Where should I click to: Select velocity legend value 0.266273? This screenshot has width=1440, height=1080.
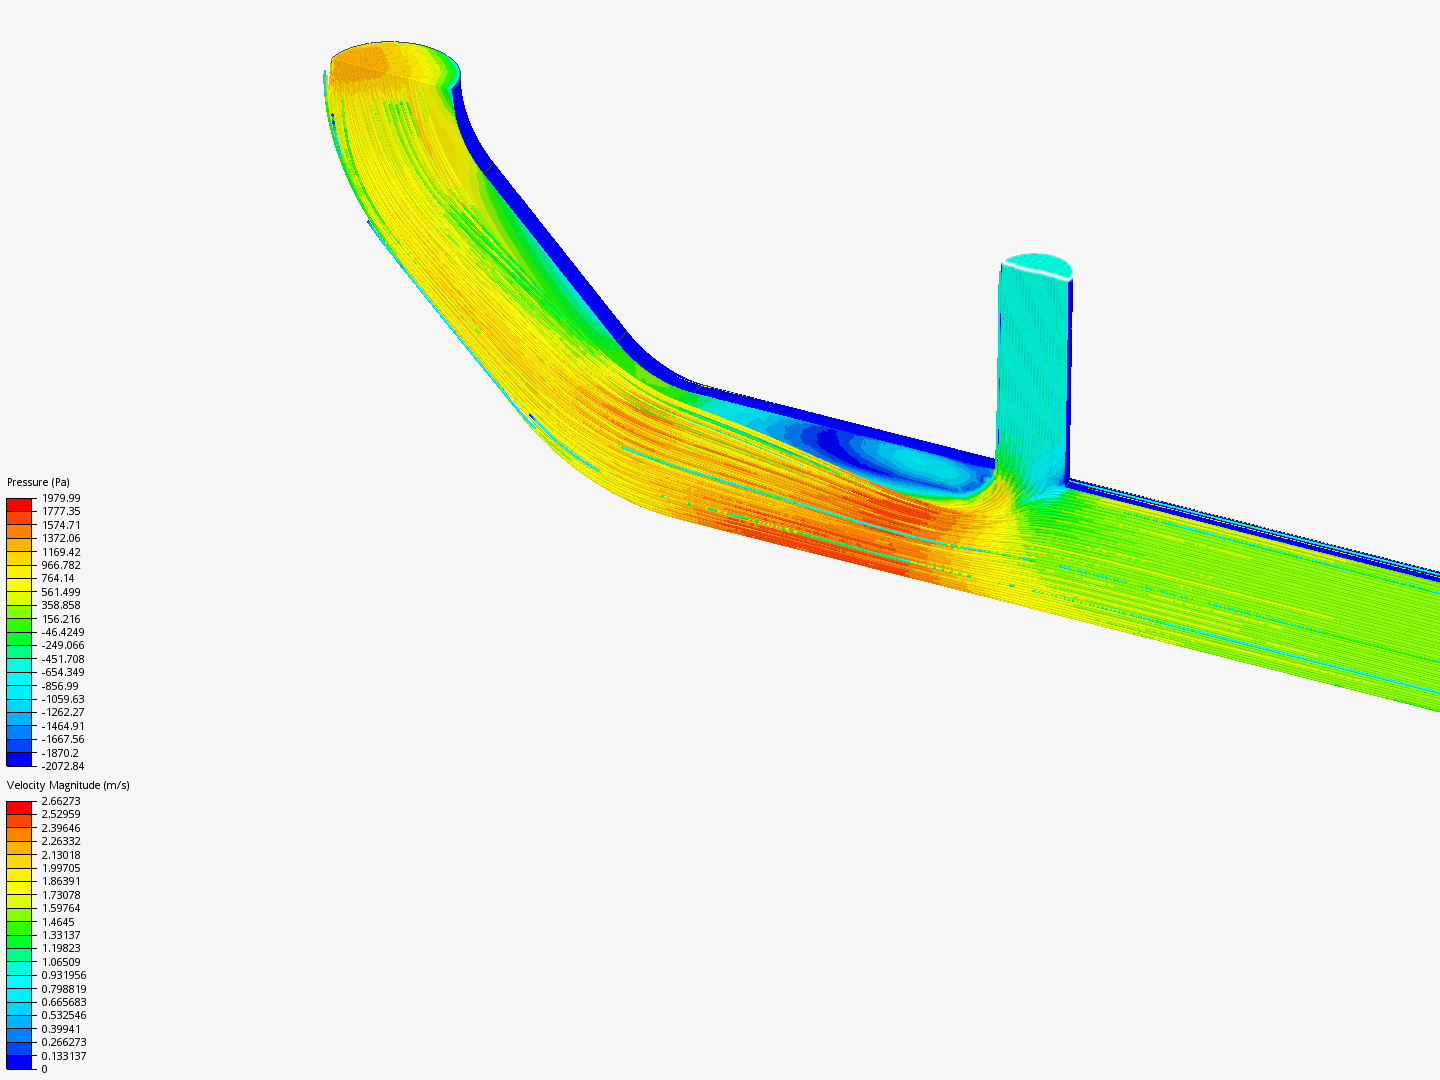[64, 1042]
